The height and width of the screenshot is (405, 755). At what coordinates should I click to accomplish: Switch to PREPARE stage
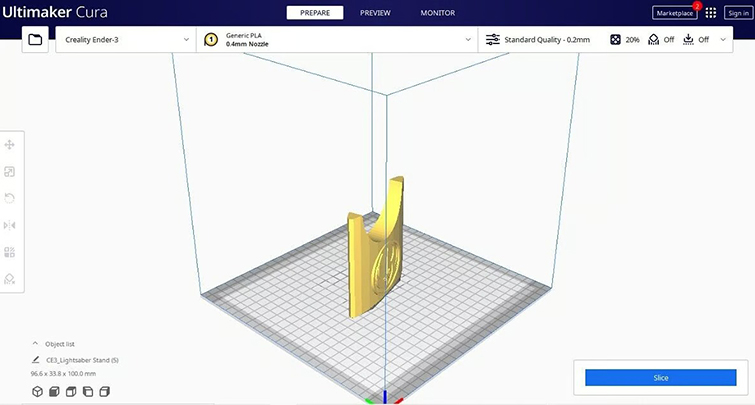click(315, 13)
